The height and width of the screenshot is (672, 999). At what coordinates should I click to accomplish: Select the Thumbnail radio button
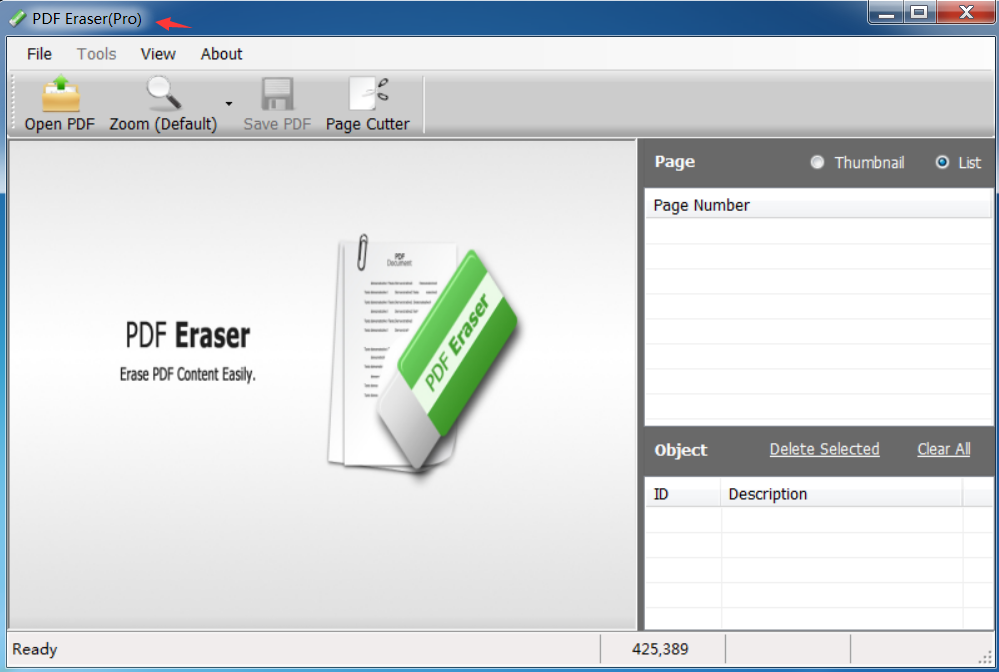(x=817, y=162)
